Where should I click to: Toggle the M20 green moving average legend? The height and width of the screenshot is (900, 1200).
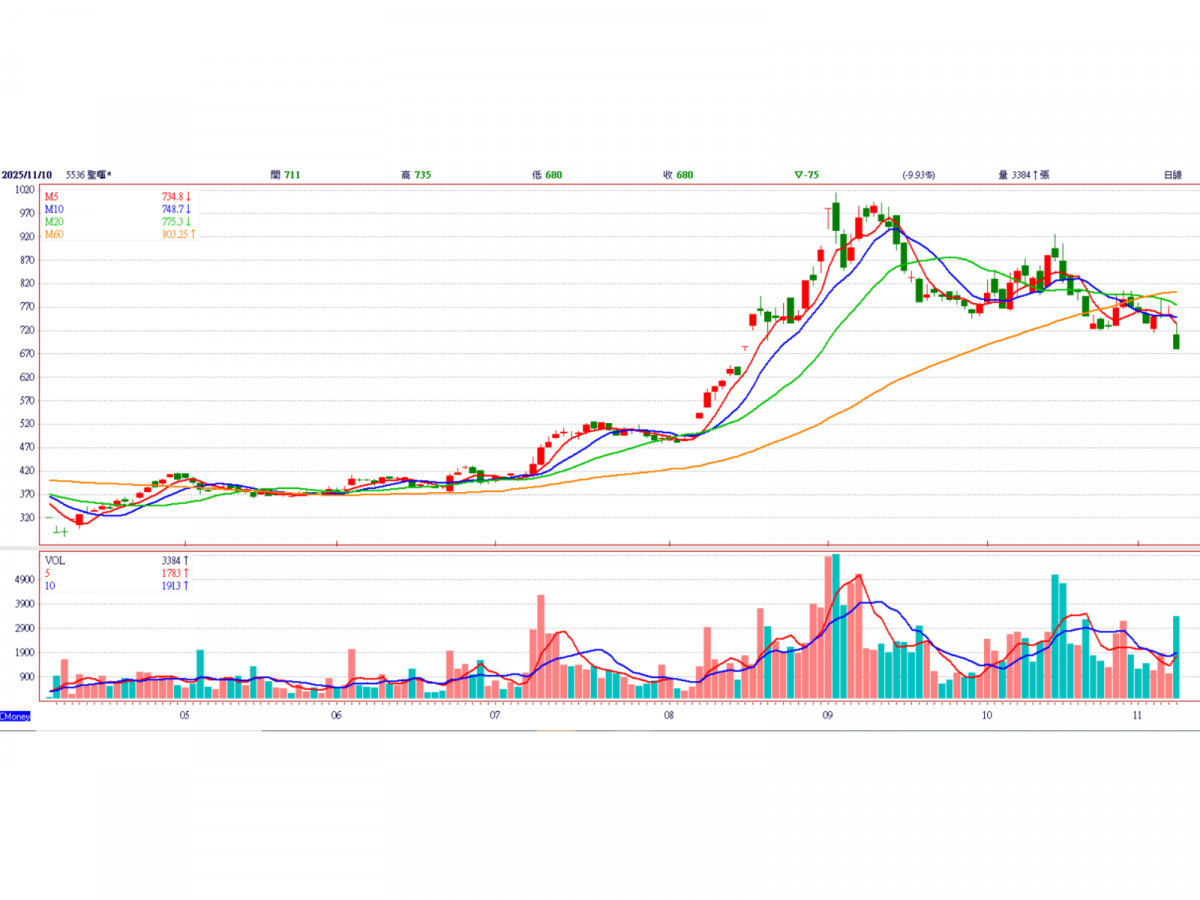click(x=54, y=222)
